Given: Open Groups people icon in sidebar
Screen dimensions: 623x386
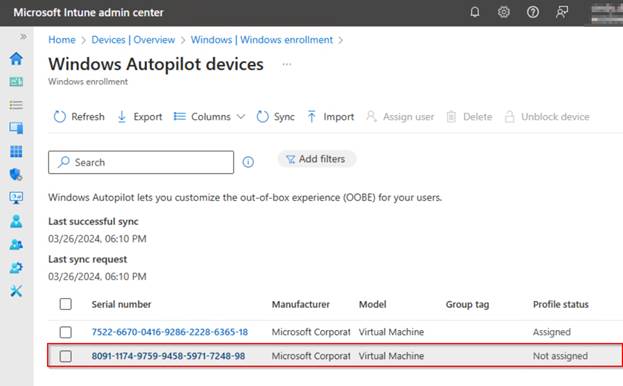Looking at the screenshot, I should pos(16,244).
